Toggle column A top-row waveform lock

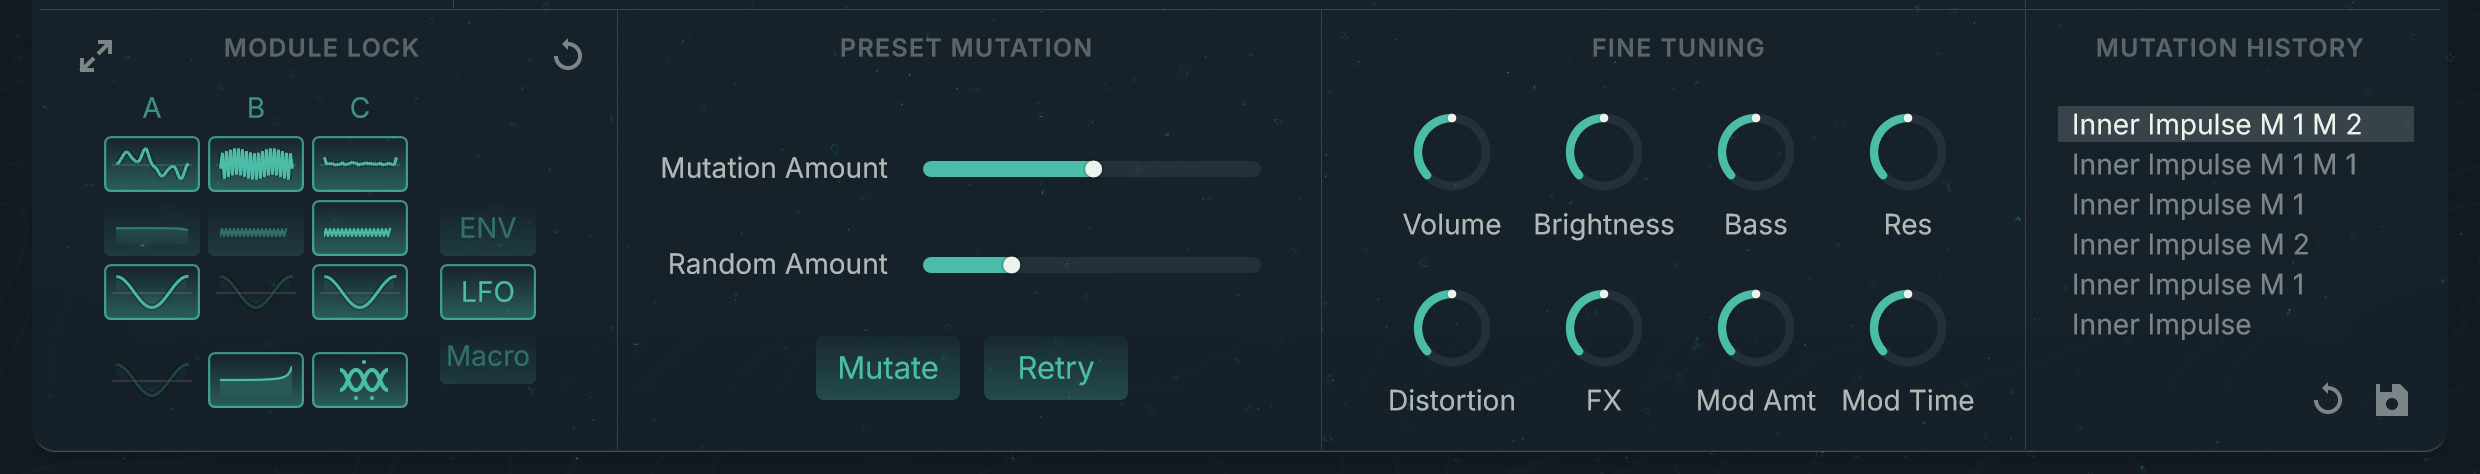point(152,164)
